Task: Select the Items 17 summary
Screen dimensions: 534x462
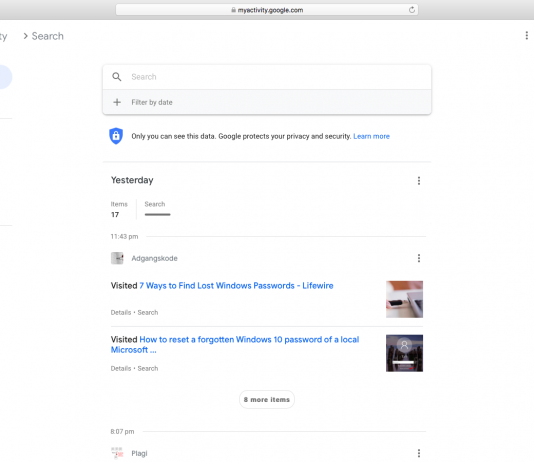Action: (119, 209)
